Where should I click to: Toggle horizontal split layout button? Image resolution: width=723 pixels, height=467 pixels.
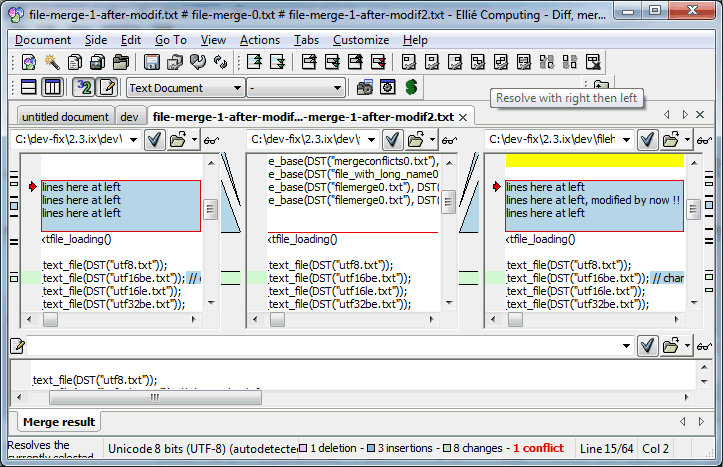pos(29,87)
